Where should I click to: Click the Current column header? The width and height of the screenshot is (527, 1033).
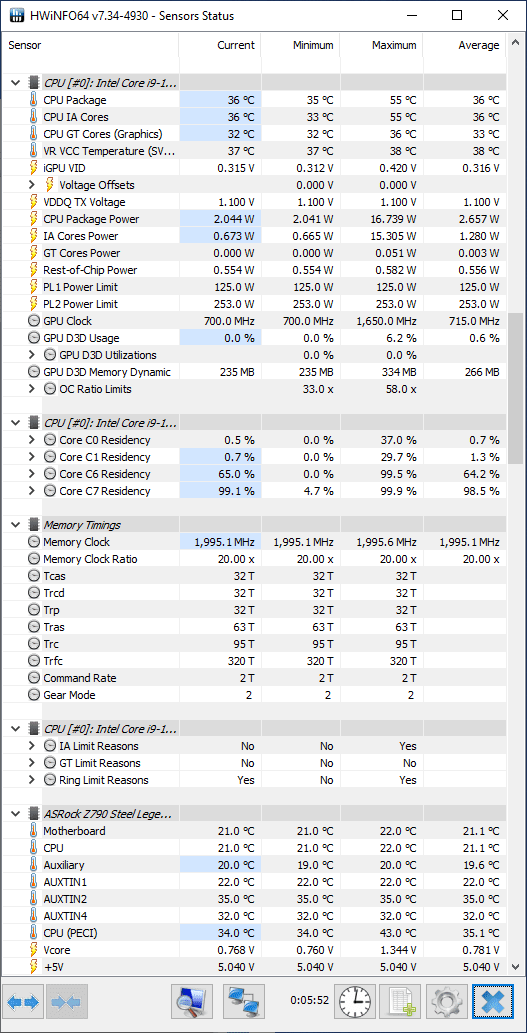(219, 45)
